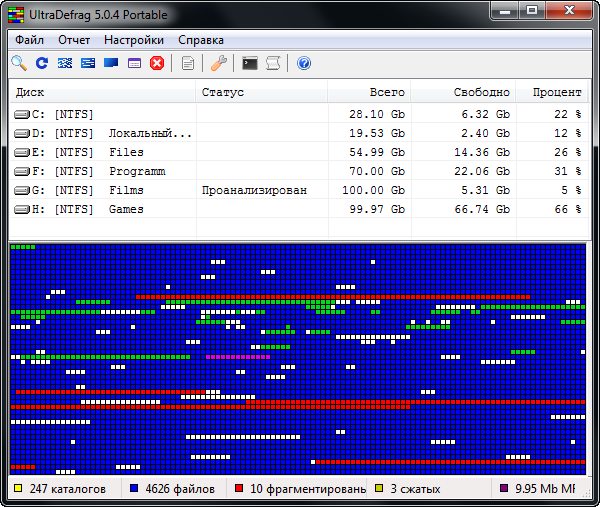Click the Процент column header
The image size is (600, 507).
pos(556,92)
